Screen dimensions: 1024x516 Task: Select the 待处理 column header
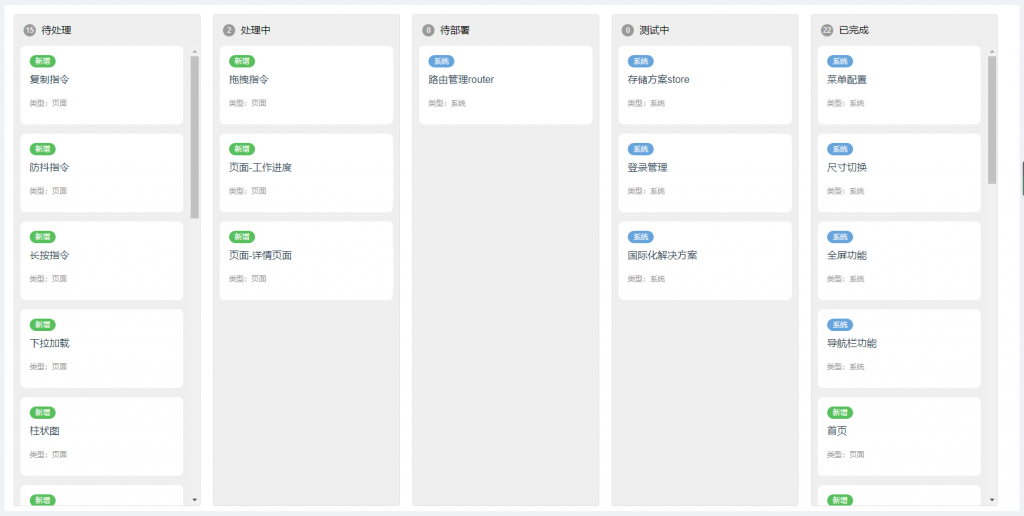56,30
